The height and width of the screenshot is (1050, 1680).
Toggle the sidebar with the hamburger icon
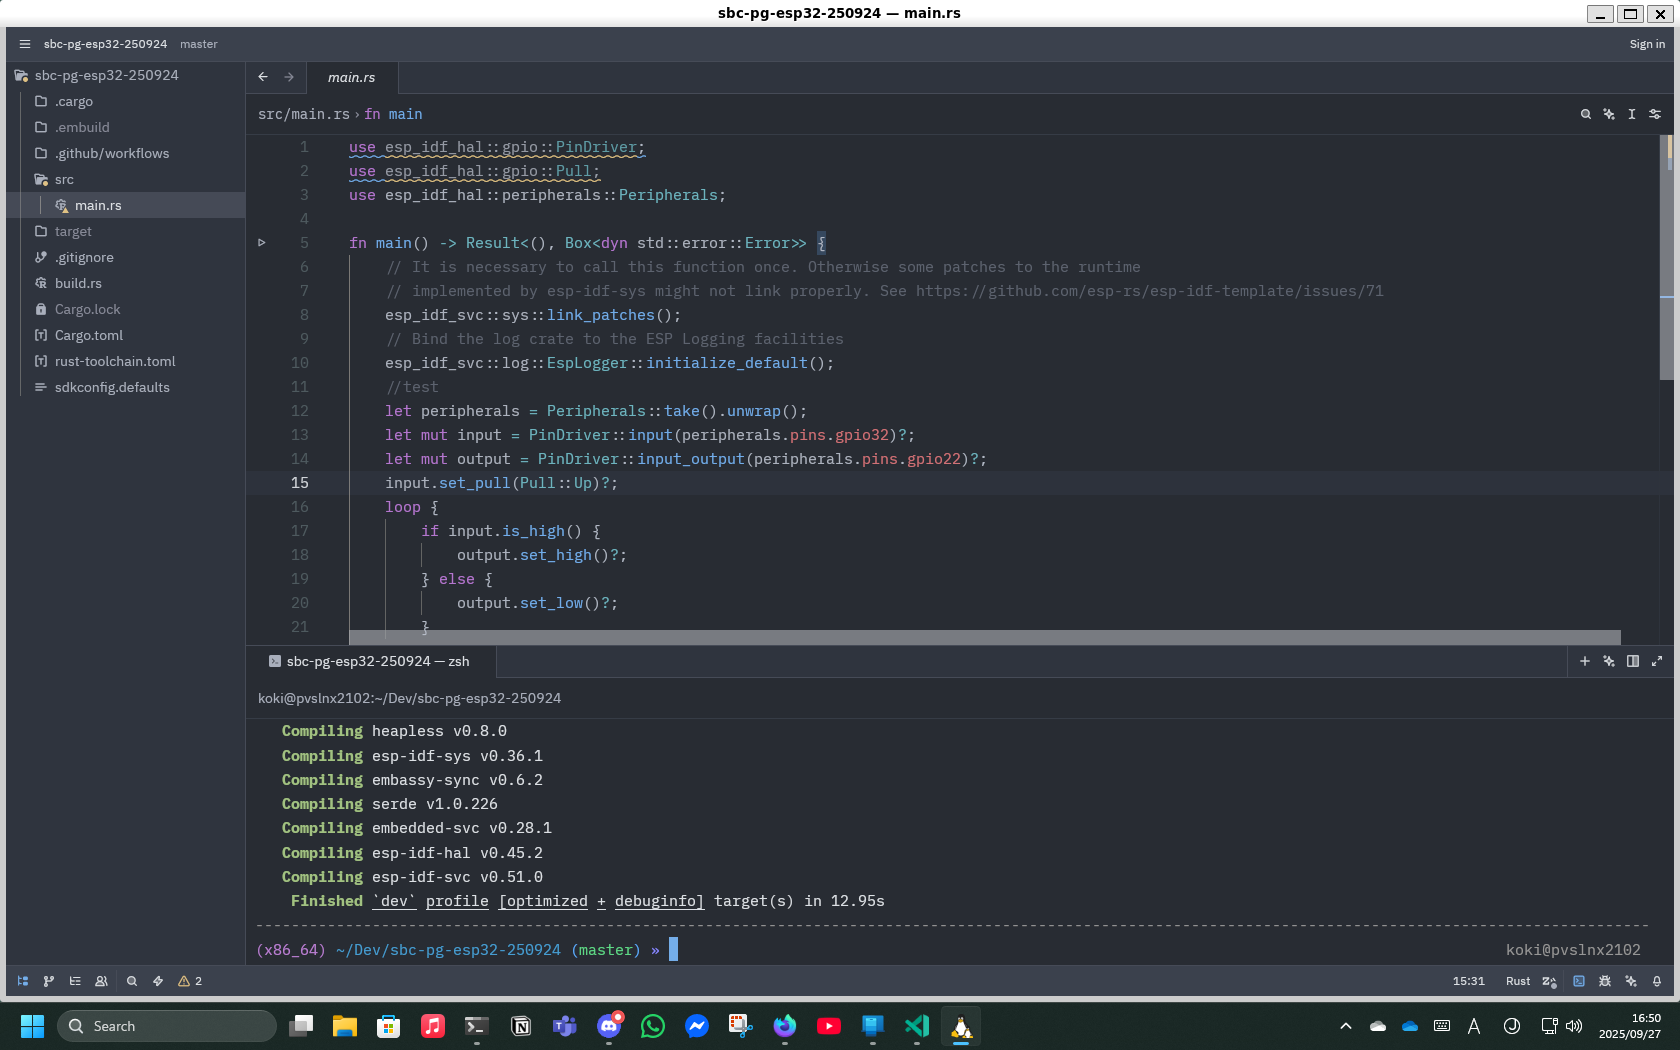coord(24,44)
